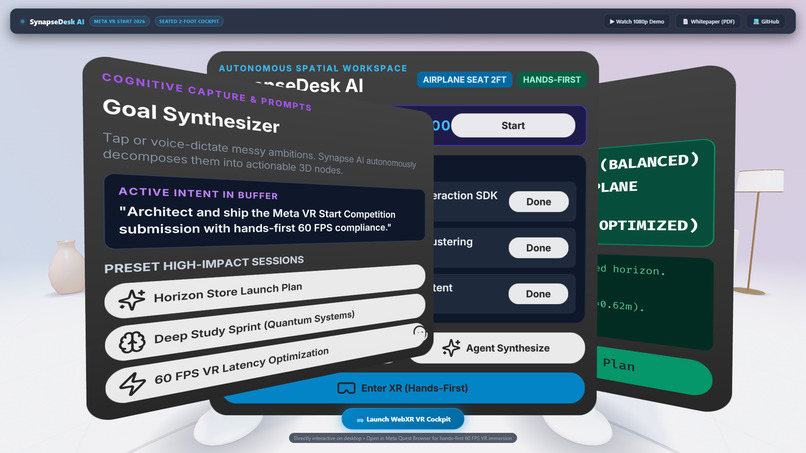Click Enter XR (Hands-First) button

404,388
